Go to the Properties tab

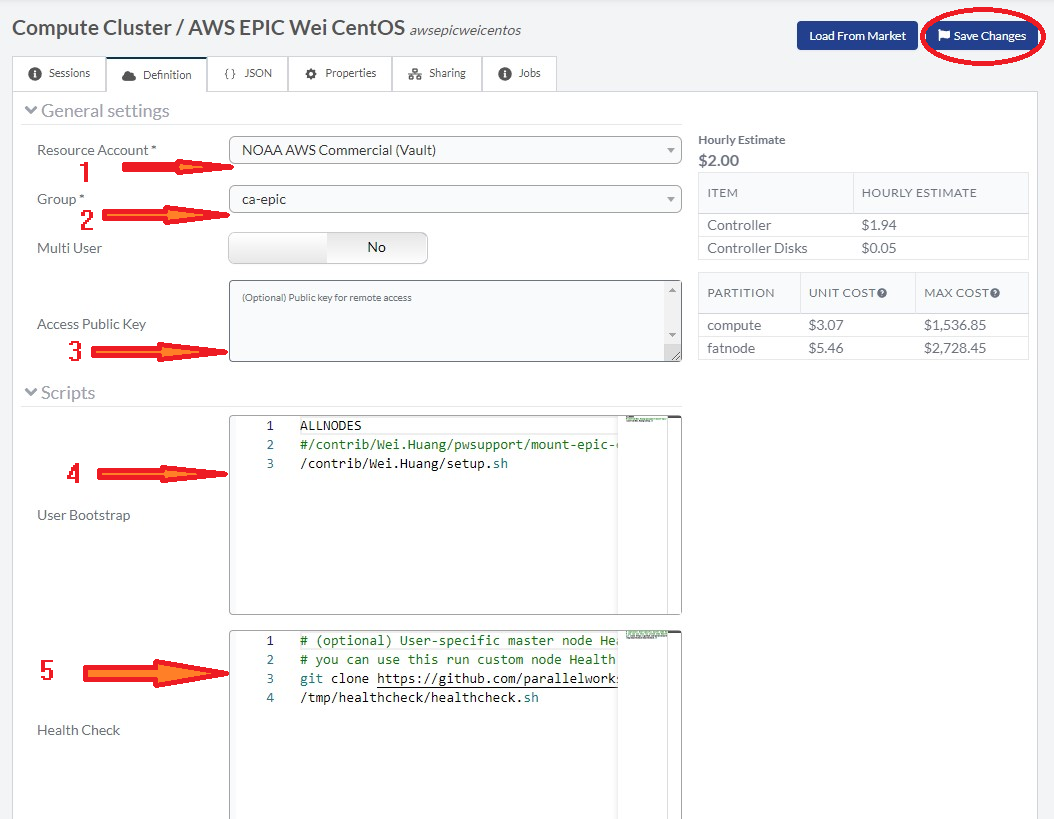tap(340, 74)
